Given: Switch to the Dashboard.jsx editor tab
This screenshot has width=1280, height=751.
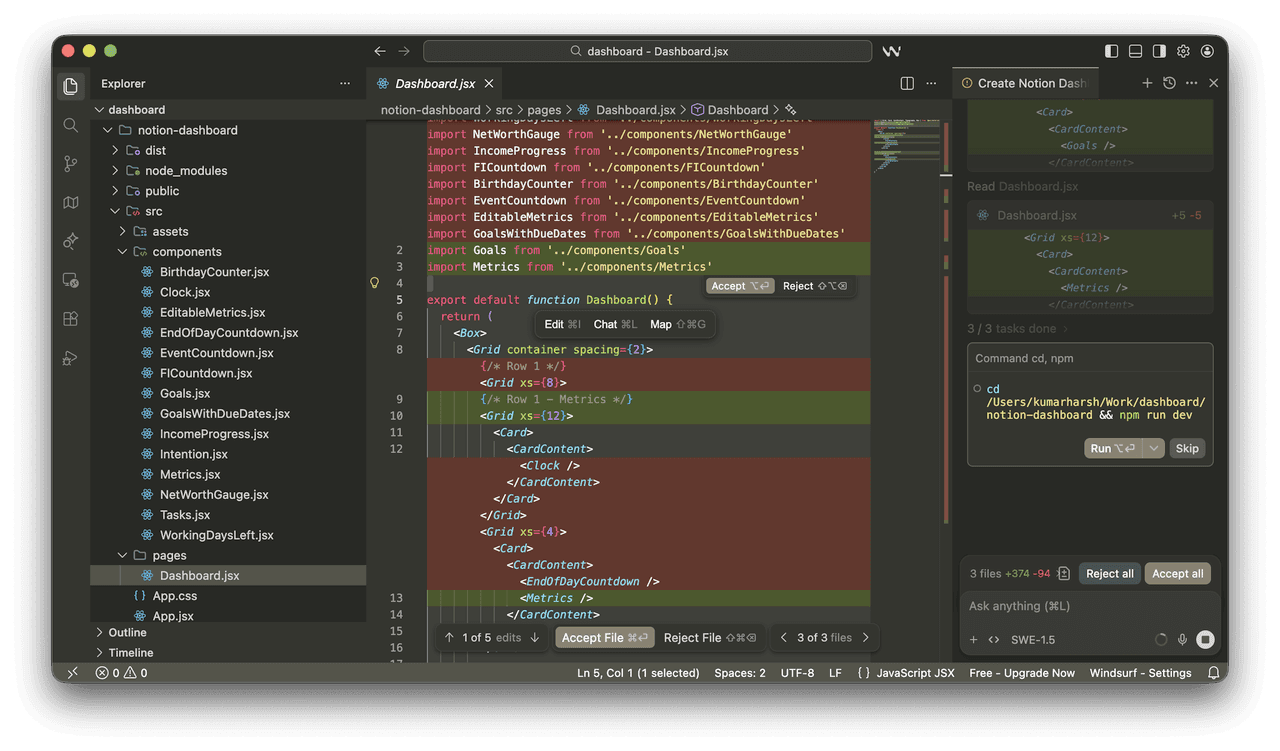Looking at the screenshot, I should pos(434,84).
